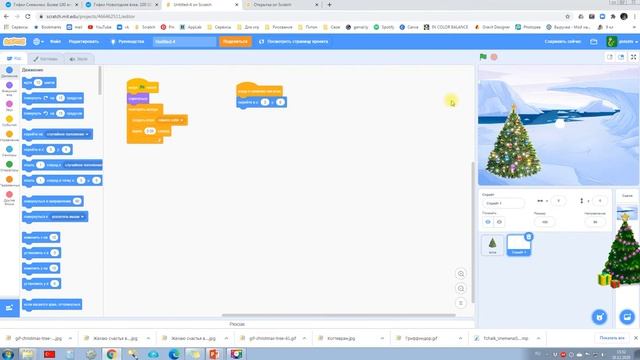The height and width of the screenshot is (360, 640).
Task: Click the PowerPoint icon in taskbar
Action: [x=214, y=354]
